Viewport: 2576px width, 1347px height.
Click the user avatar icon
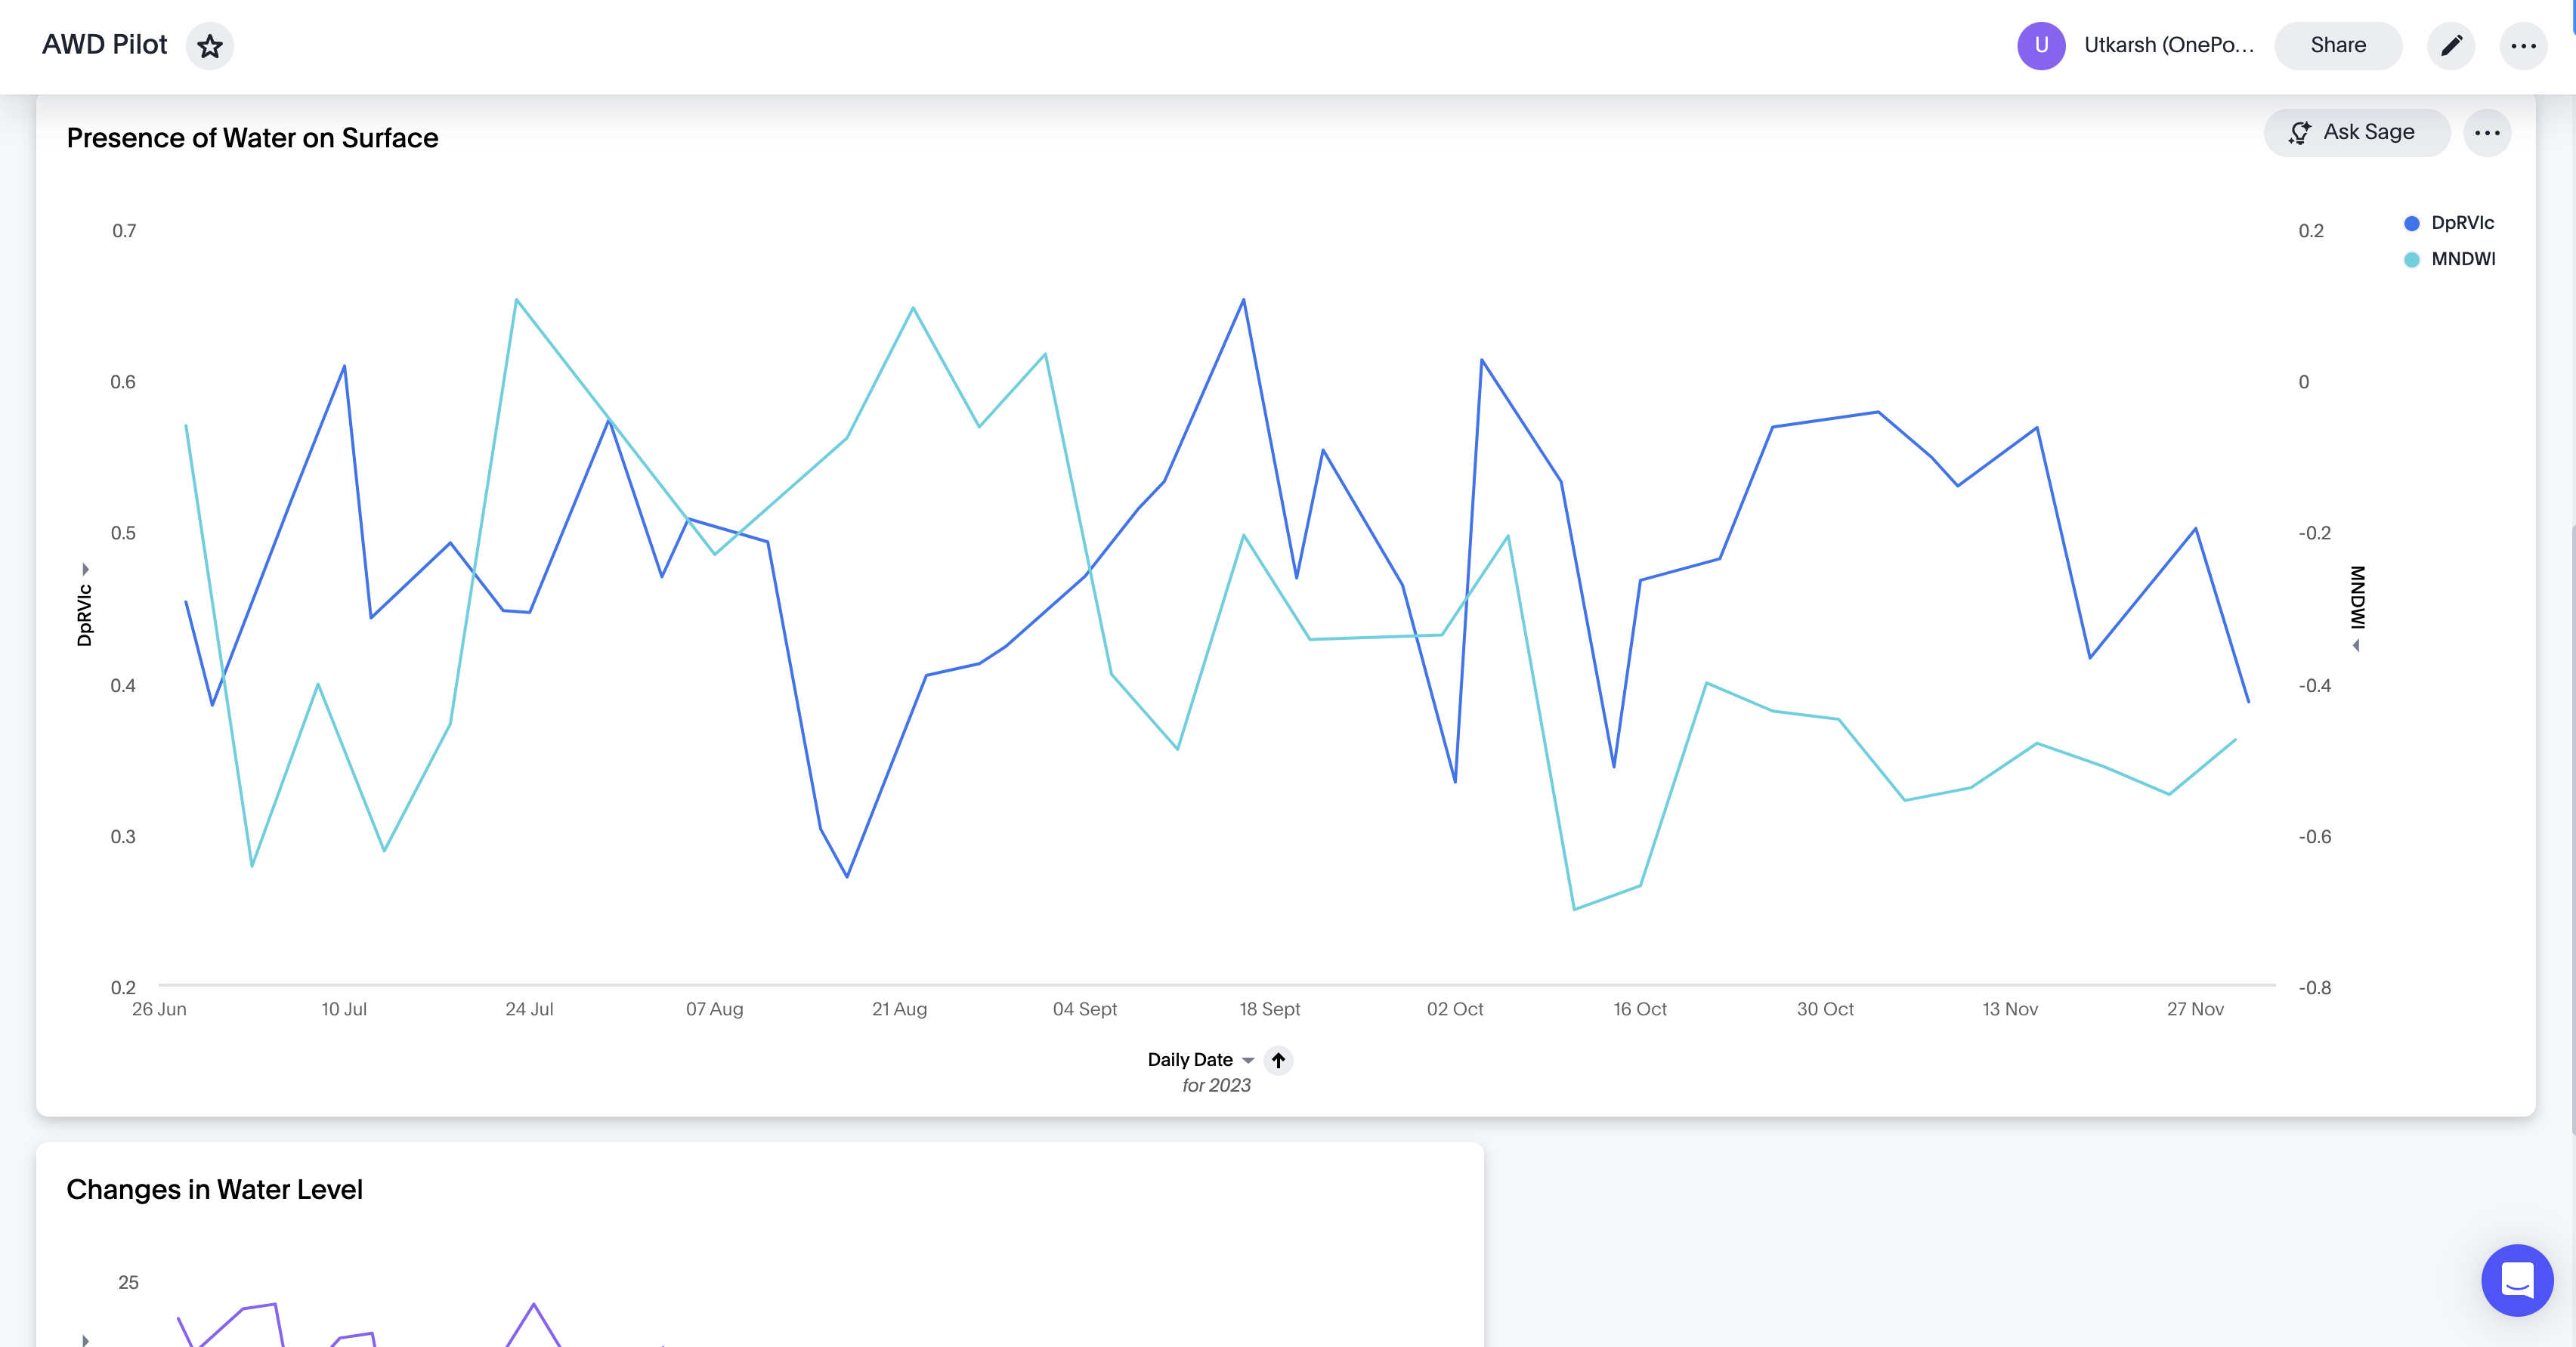2041,46
